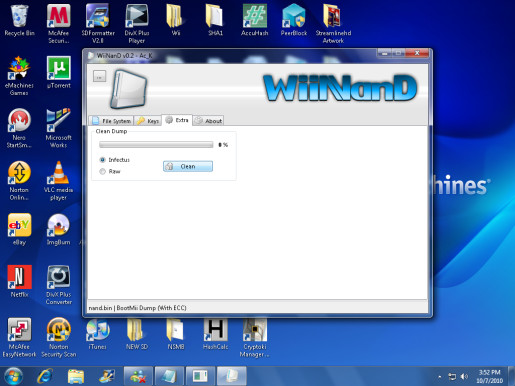
Task: Open the File System tab
Action: [x=112, y=121]
